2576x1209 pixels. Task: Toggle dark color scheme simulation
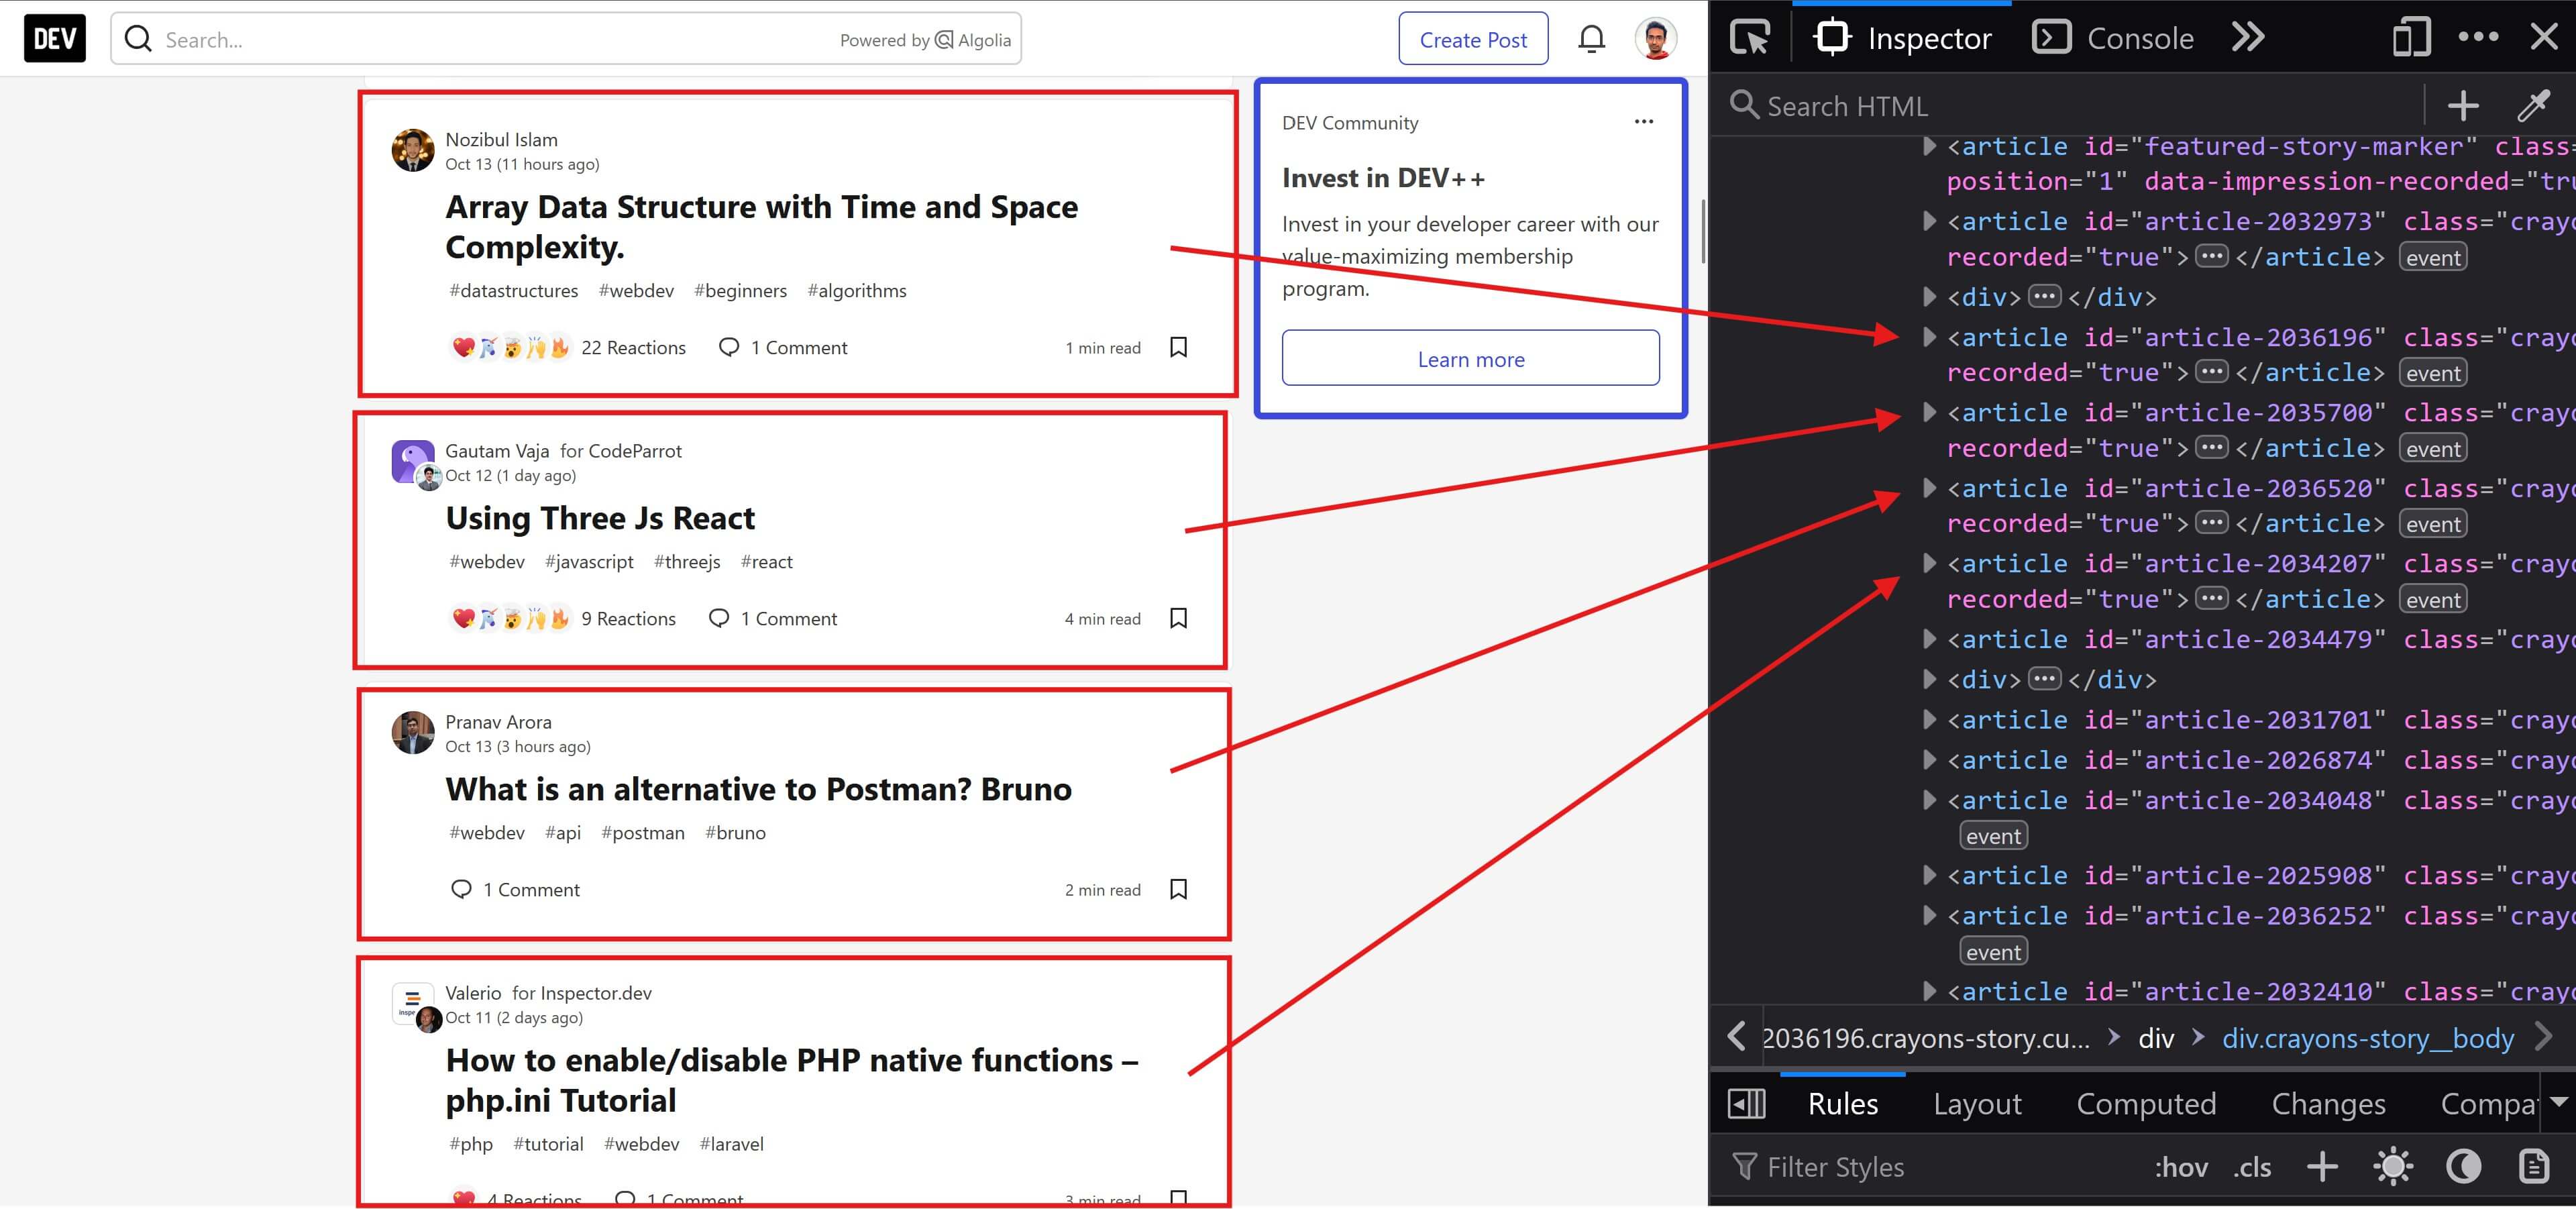pyautogui.click(x=2463, y=1166)
